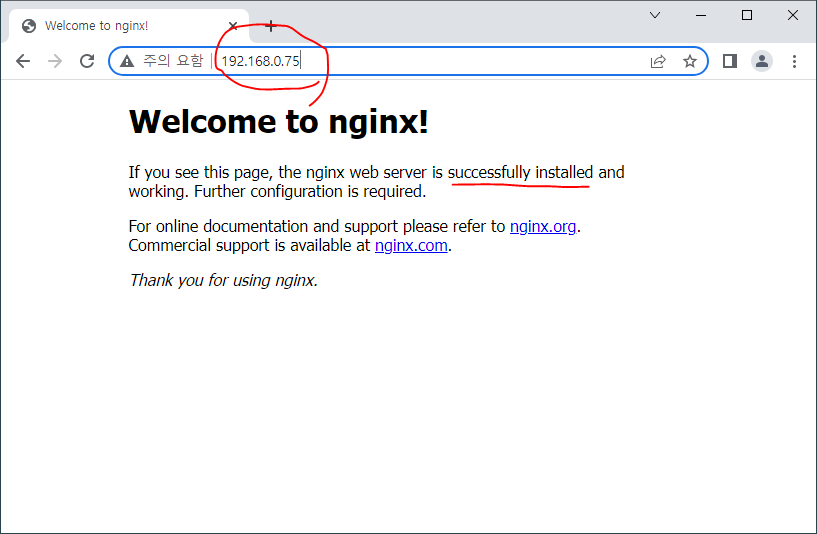The image size is (817, 534).
Task: Click the Welcome to nginx! heading
Action: click(279, 122)
